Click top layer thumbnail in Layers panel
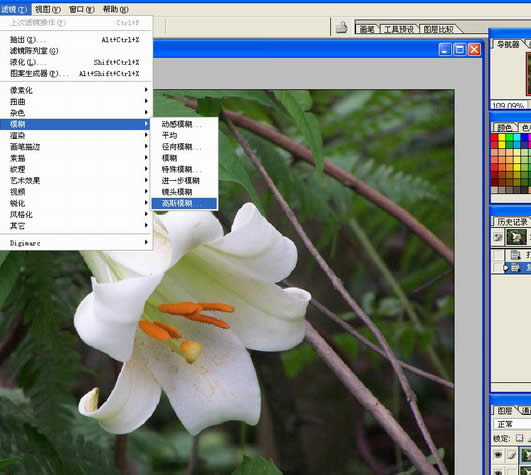Viewport: 531px width, 475px height. [526, 455]
